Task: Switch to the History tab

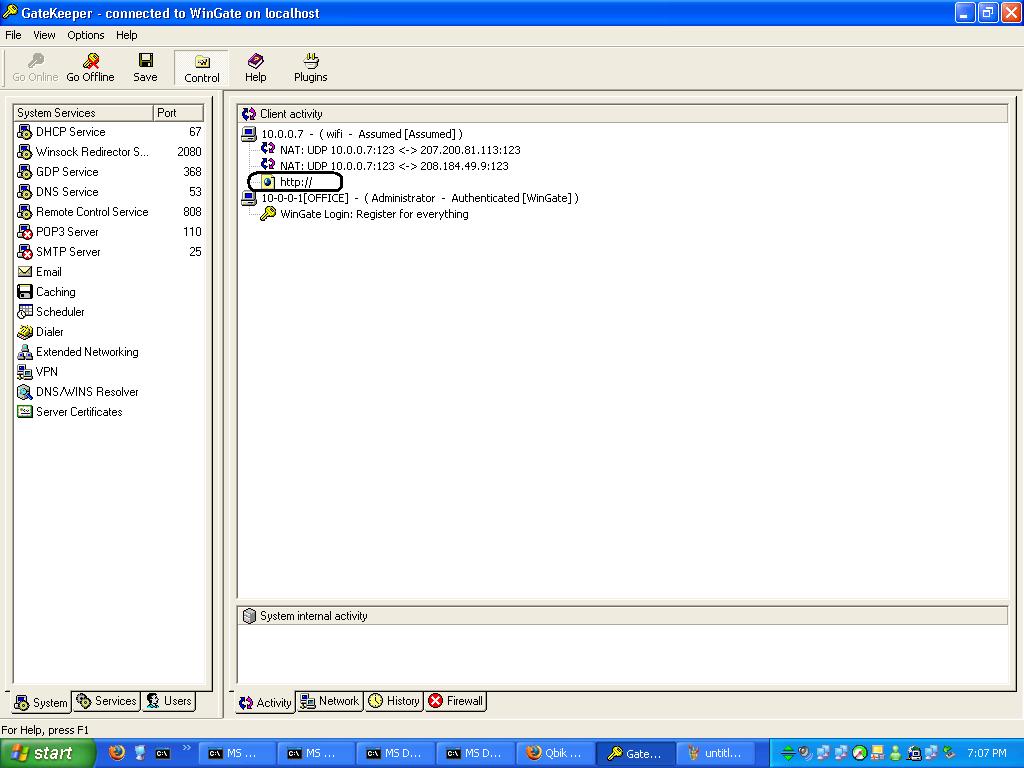Action: (394, 701)
